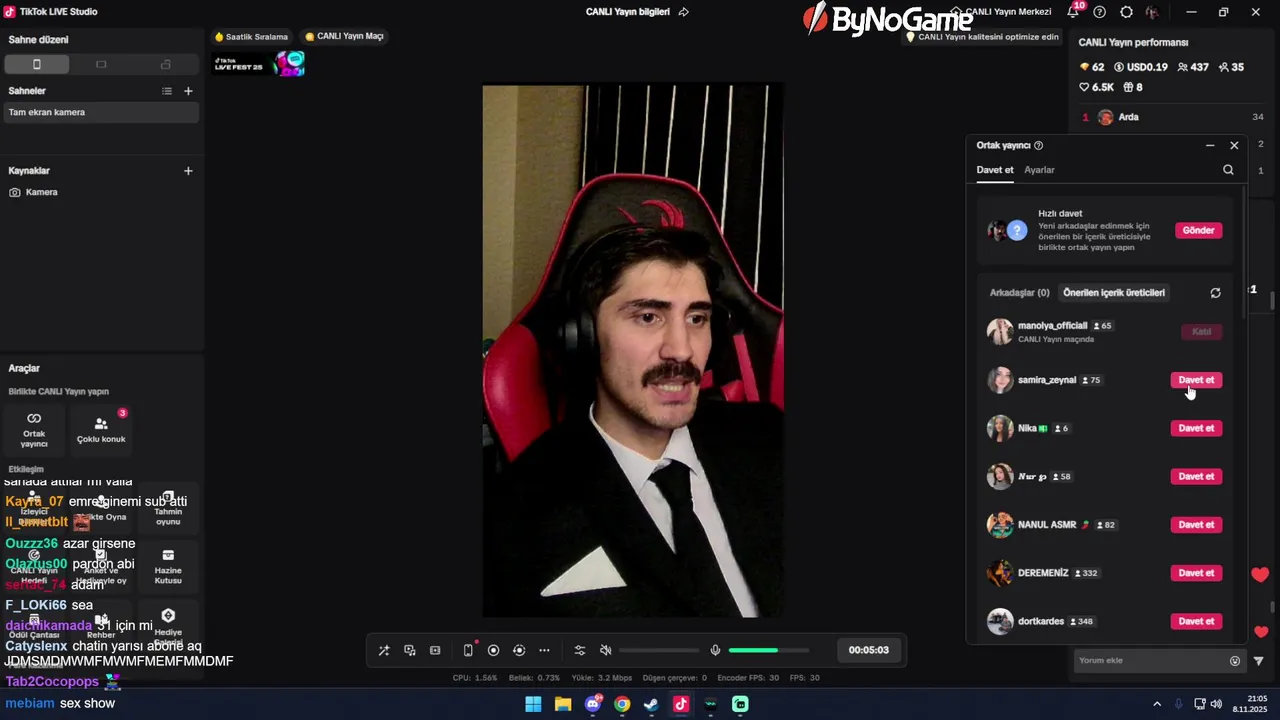This screenshot has height=720, width=1280.
Task: Open Google Chrome from the taskbar
Action: pos(622,704)
